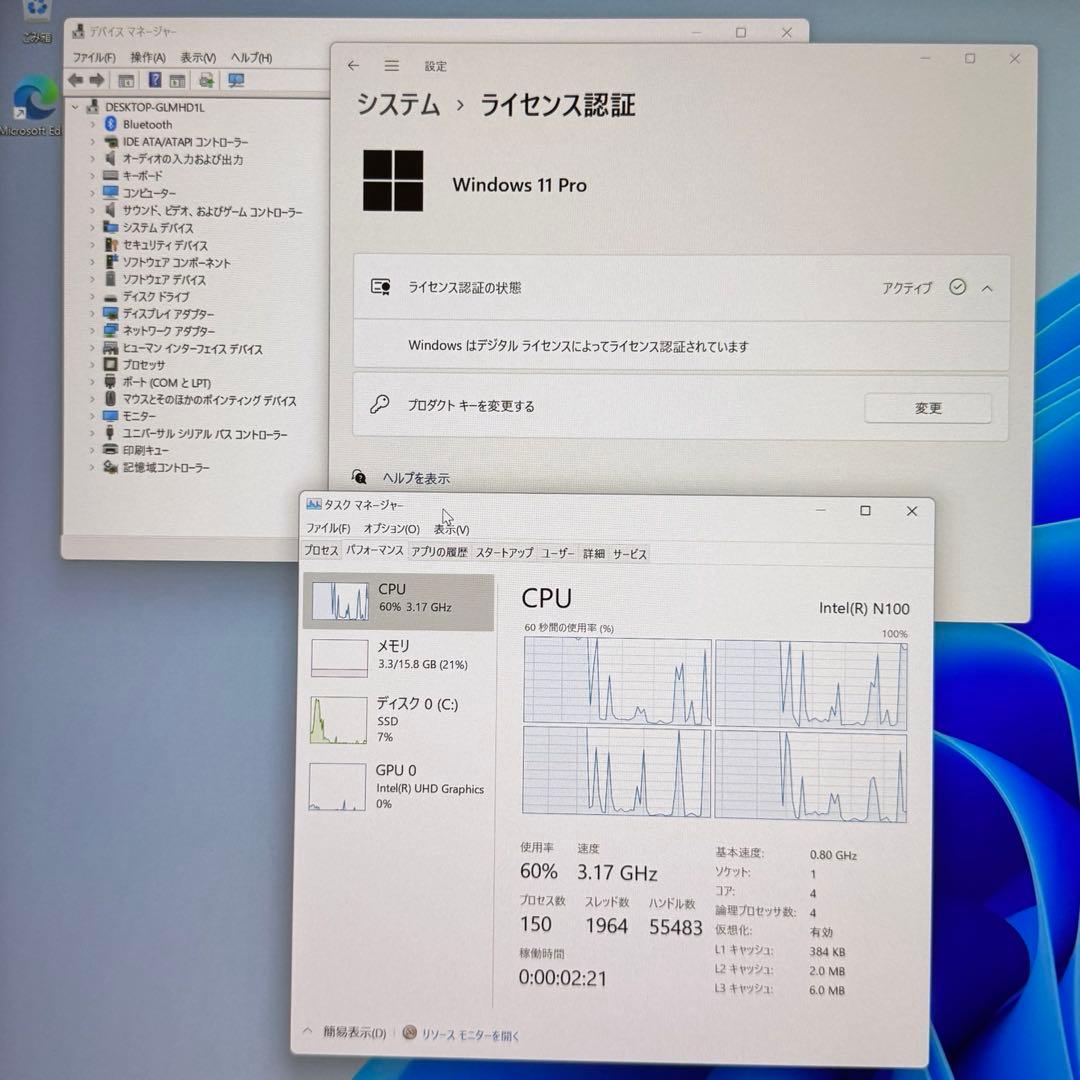The height and width of the screenshot is (1080, 1080).
Task: Click the ヘルプを表示 link in Settings
Action: coord(416,477)
